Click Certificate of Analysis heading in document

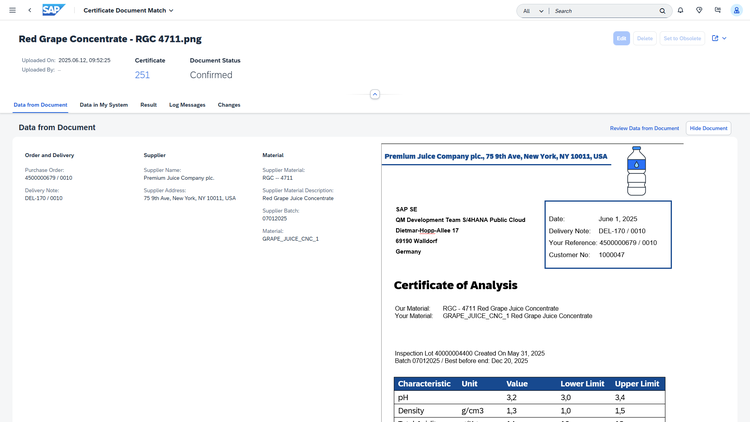[455, 285]
